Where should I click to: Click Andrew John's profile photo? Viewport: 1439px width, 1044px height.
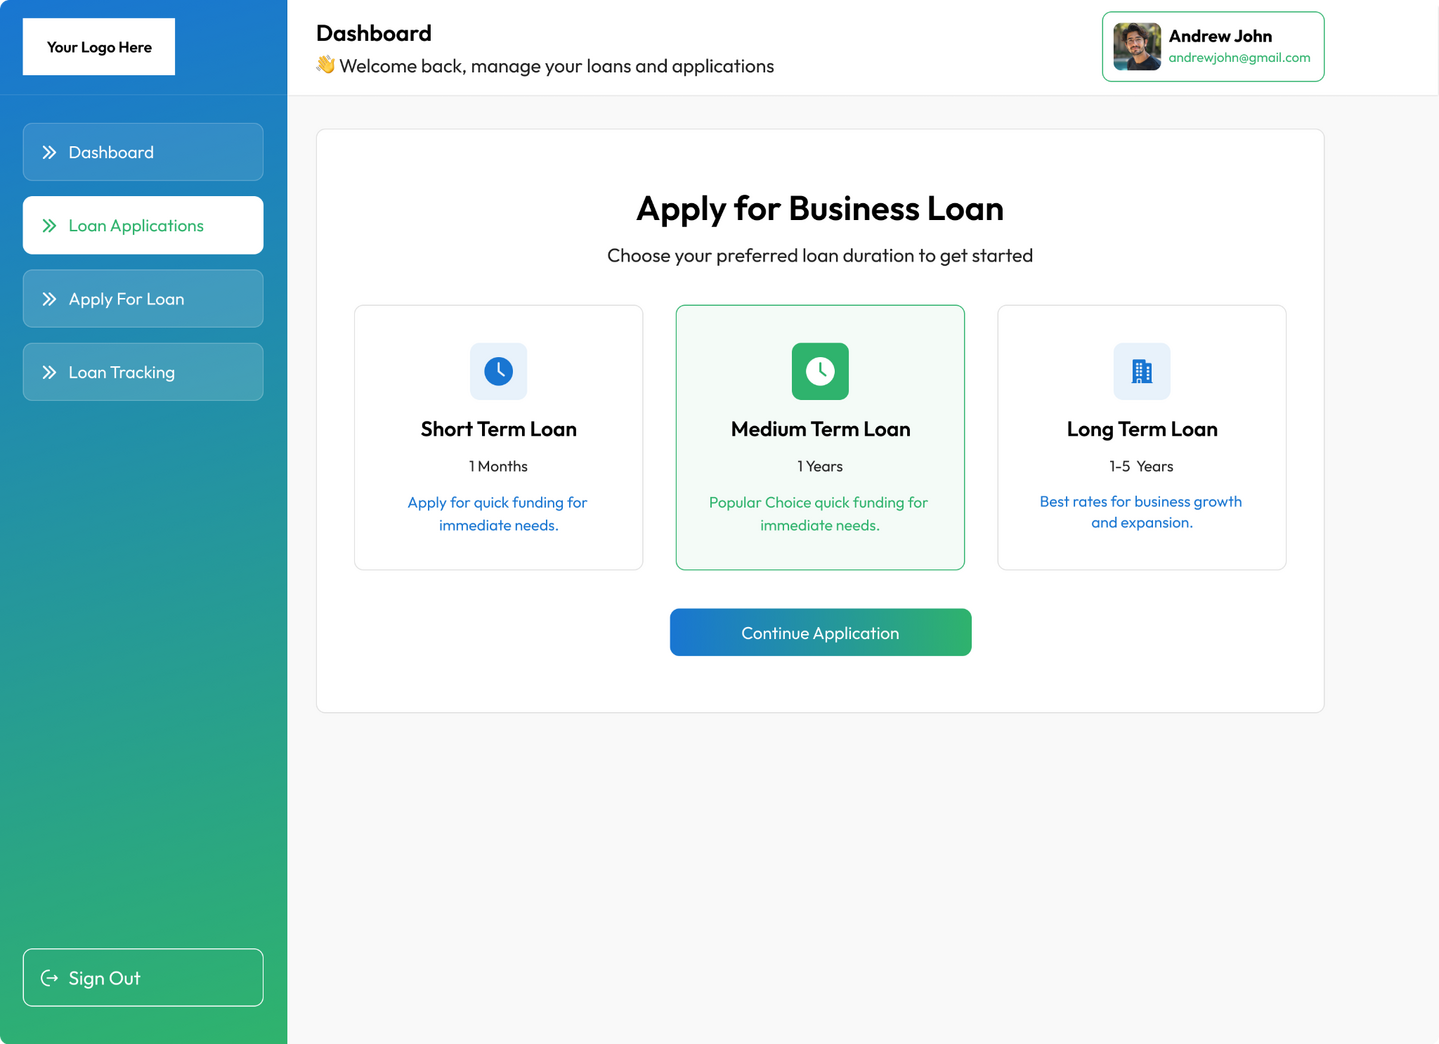tap(1137, 47)
